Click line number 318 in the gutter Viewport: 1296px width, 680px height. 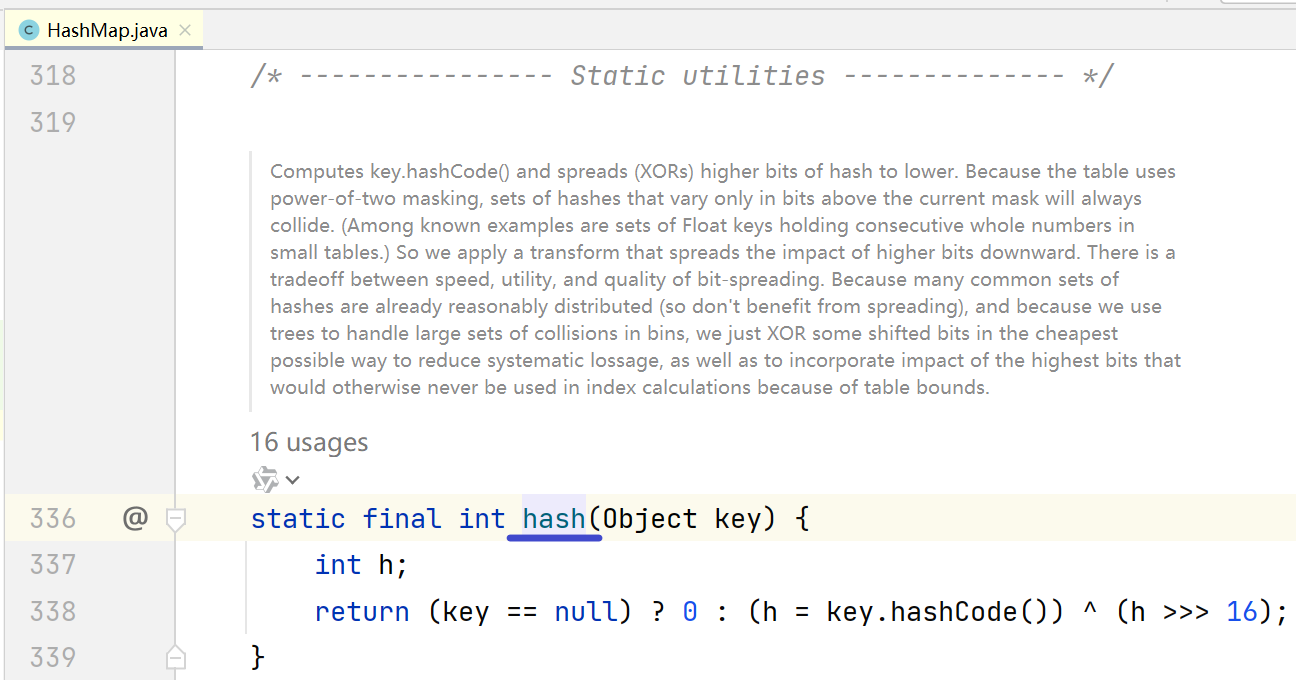[x=53, y=76]
